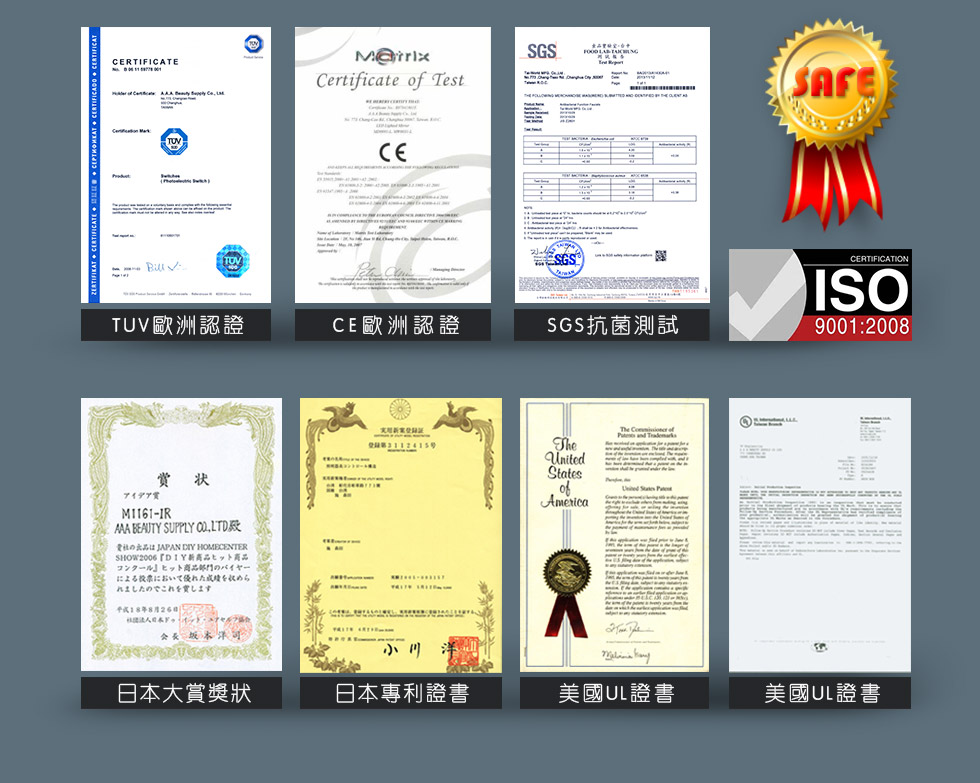Open the UL International letter thumbnail
The image size is (980, 783).
820,535
